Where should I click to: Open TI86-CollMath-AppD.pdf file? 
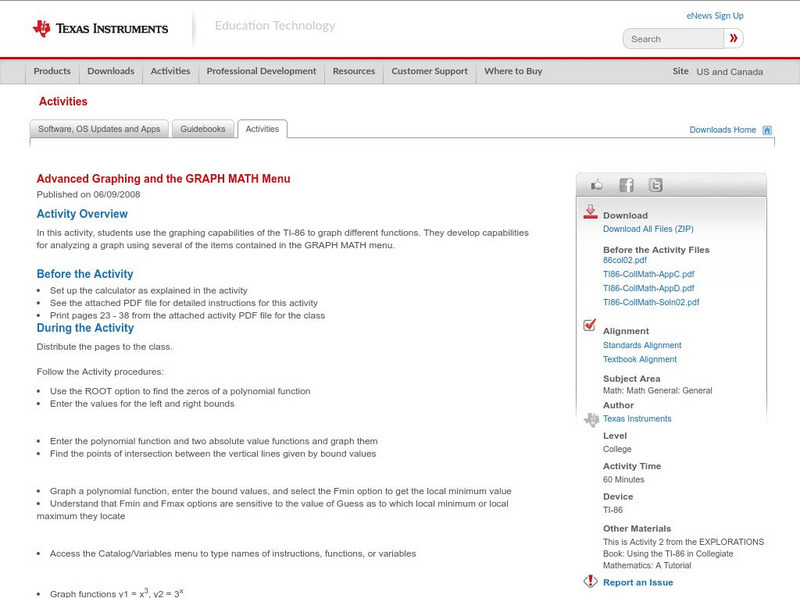pos(648,288)
